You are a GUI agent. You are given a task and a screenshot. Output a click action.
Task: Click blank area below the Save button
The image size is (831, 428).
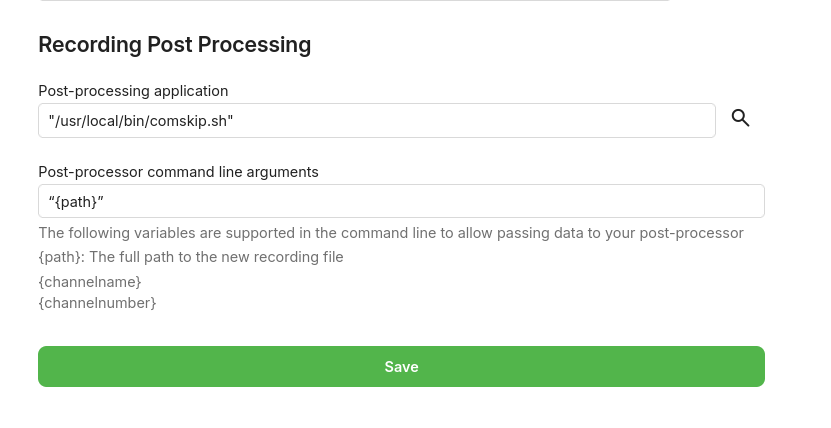[400, 408]
